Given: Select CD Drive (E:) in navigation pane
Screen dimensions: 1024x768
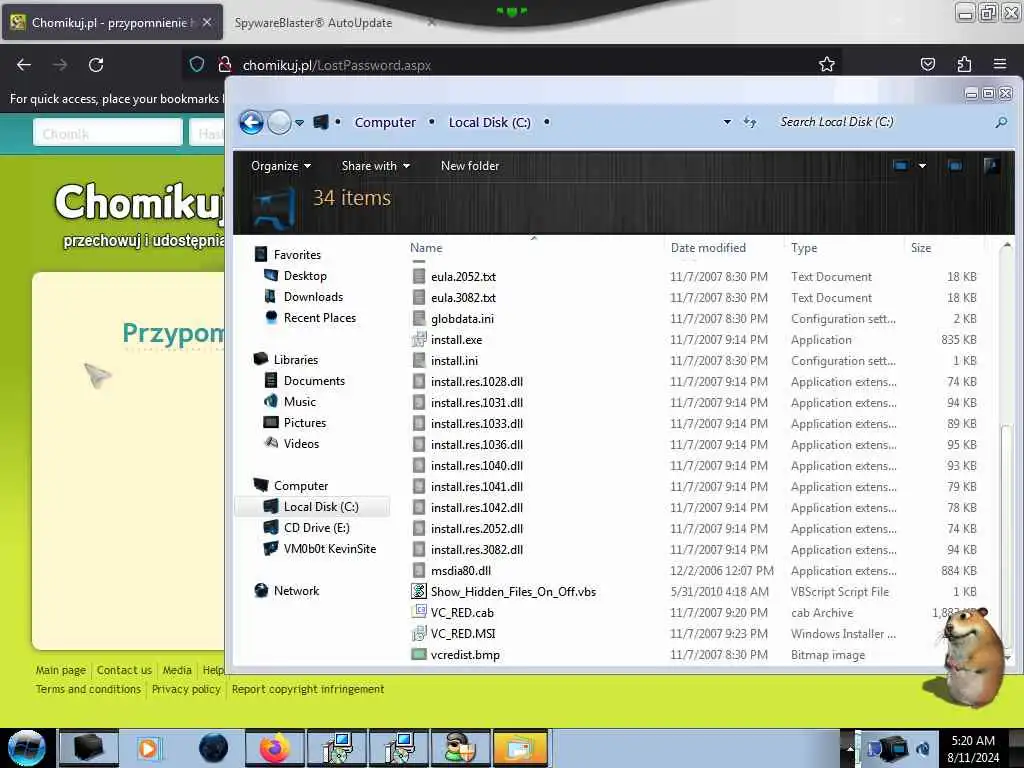Looking at the screenshot, I should (316, 527).
